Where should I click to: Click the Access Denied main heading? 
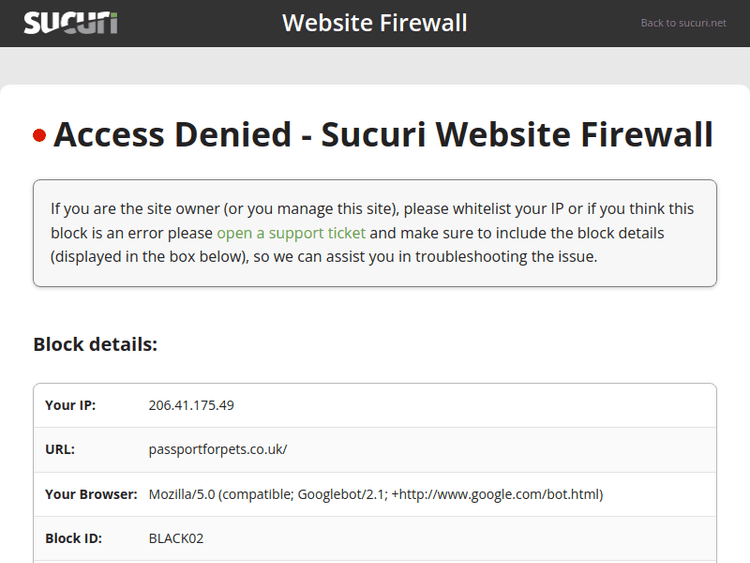click(x=383, y=134)
